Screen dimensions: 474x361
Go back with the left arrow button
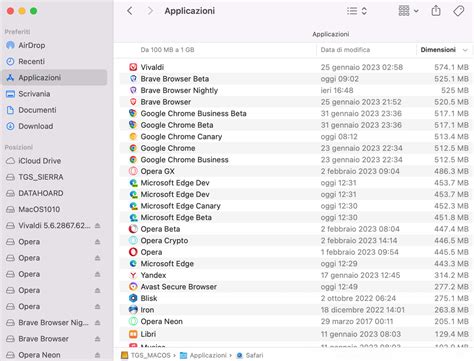130,11
